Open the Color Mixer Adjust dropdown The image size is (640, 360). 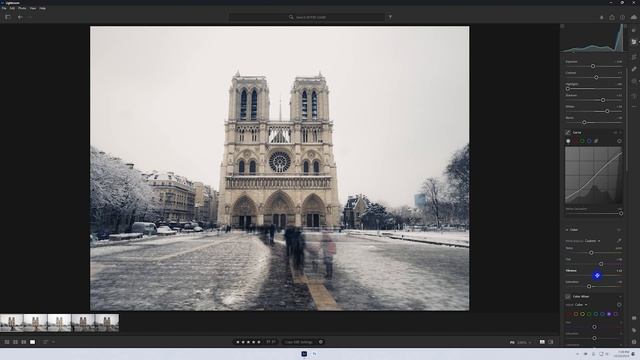[581, 305]
